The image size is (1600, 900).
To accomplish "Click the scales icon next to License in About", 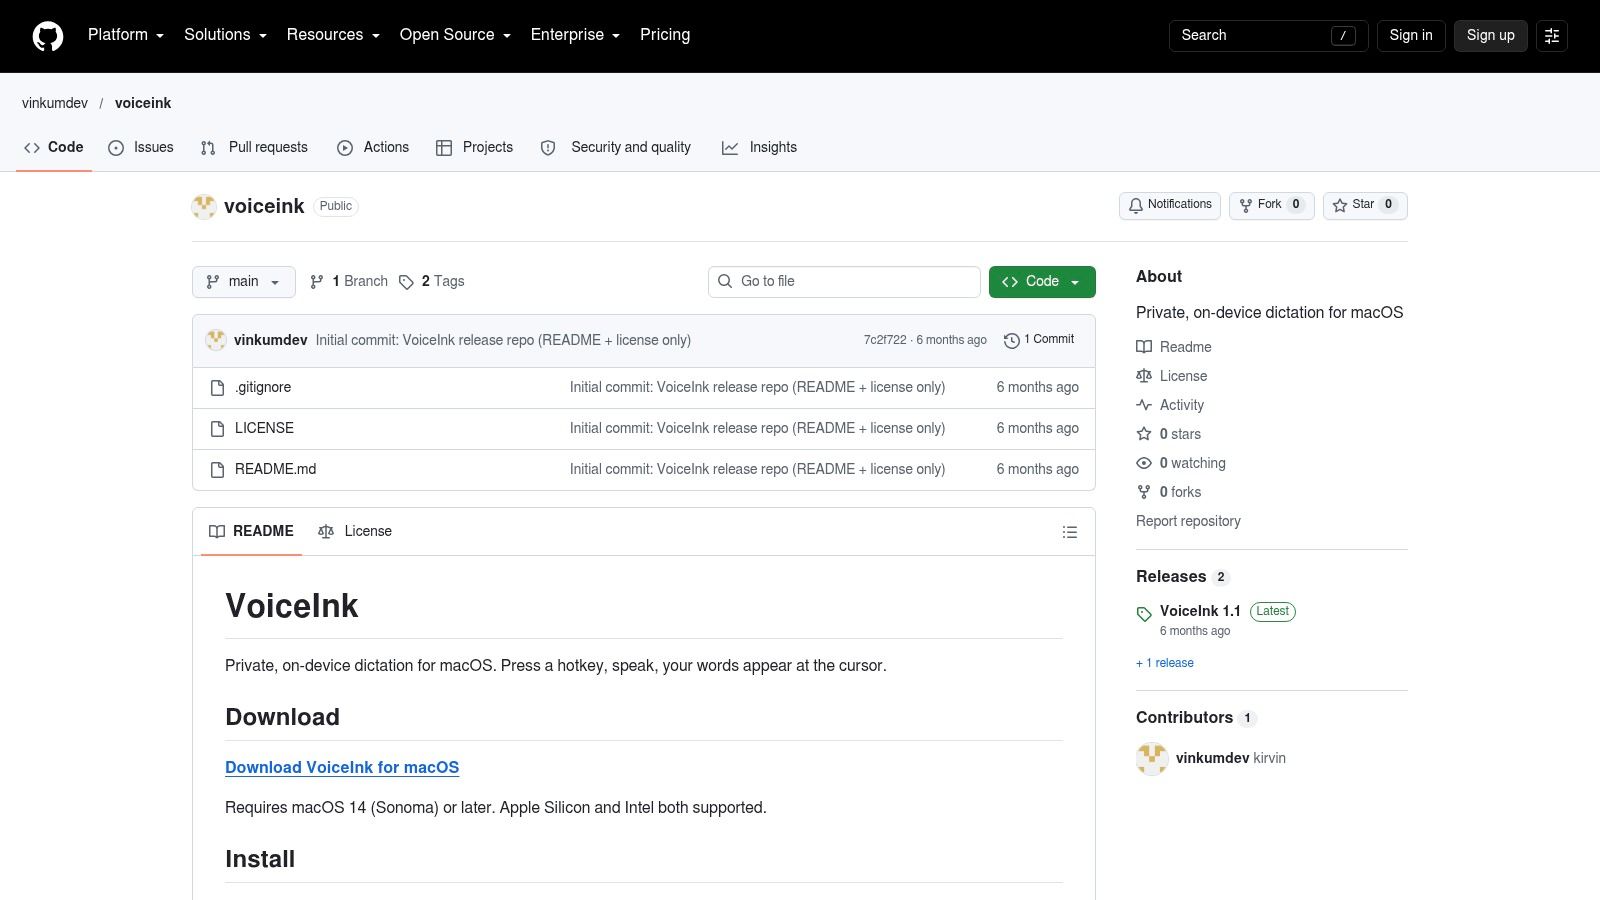I will click(x=1144, y=376).
